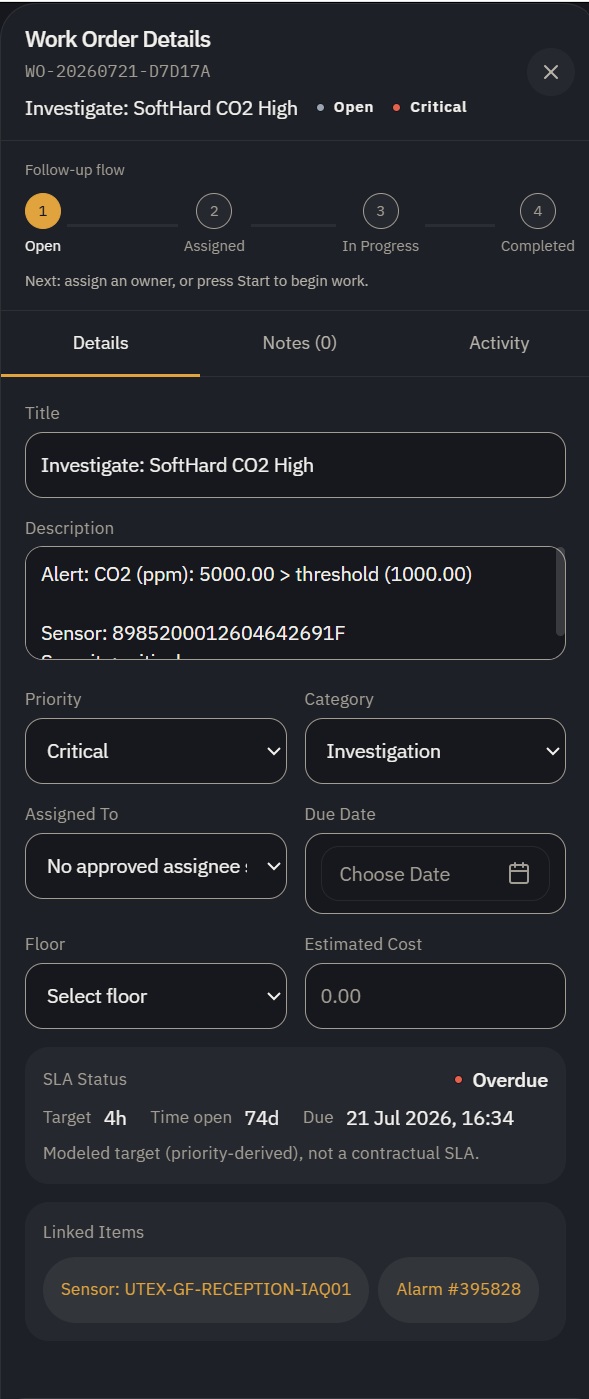This screenshot has width=589, height=1399.
Task: Open the Activity tab
Action: 499,343
